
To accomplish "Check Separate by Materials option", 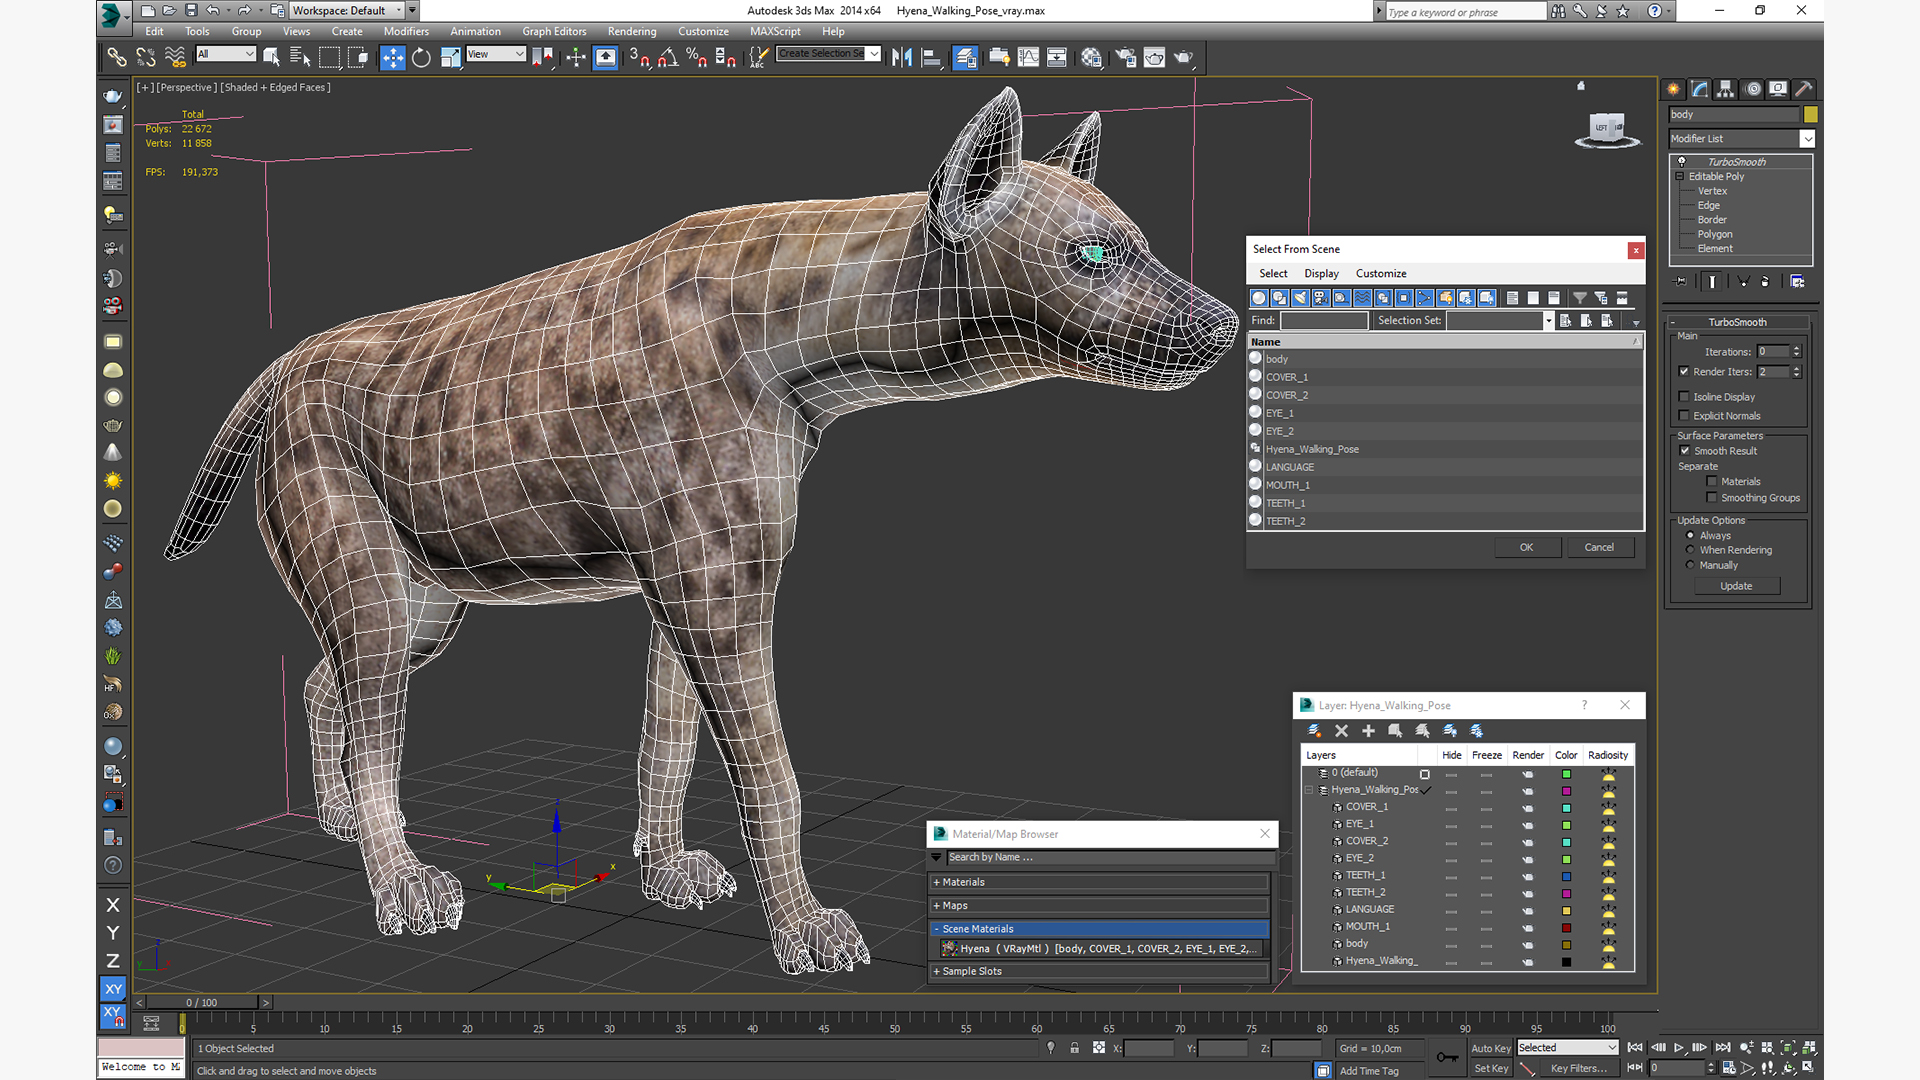I will [x=1712, y=482].
